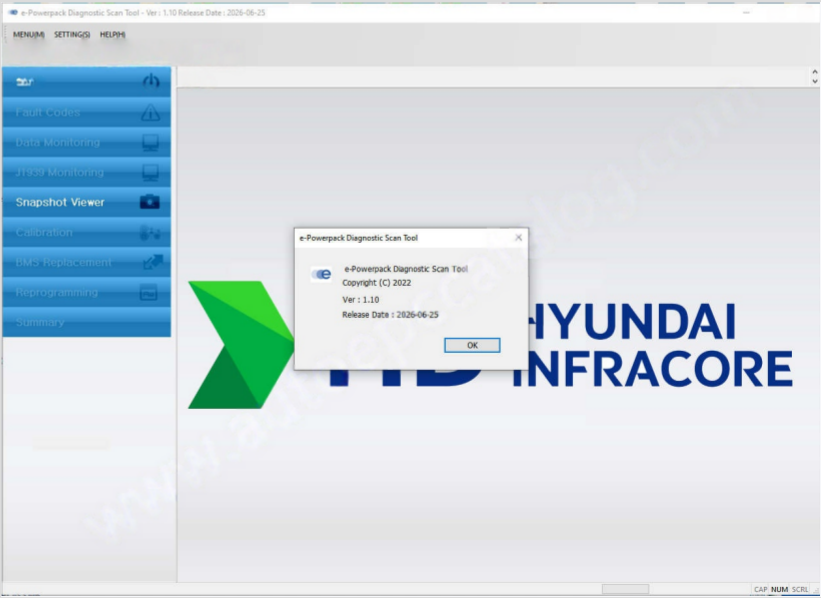
Task: Click the scroll down arrow at top right
Action: pos(815,82)
